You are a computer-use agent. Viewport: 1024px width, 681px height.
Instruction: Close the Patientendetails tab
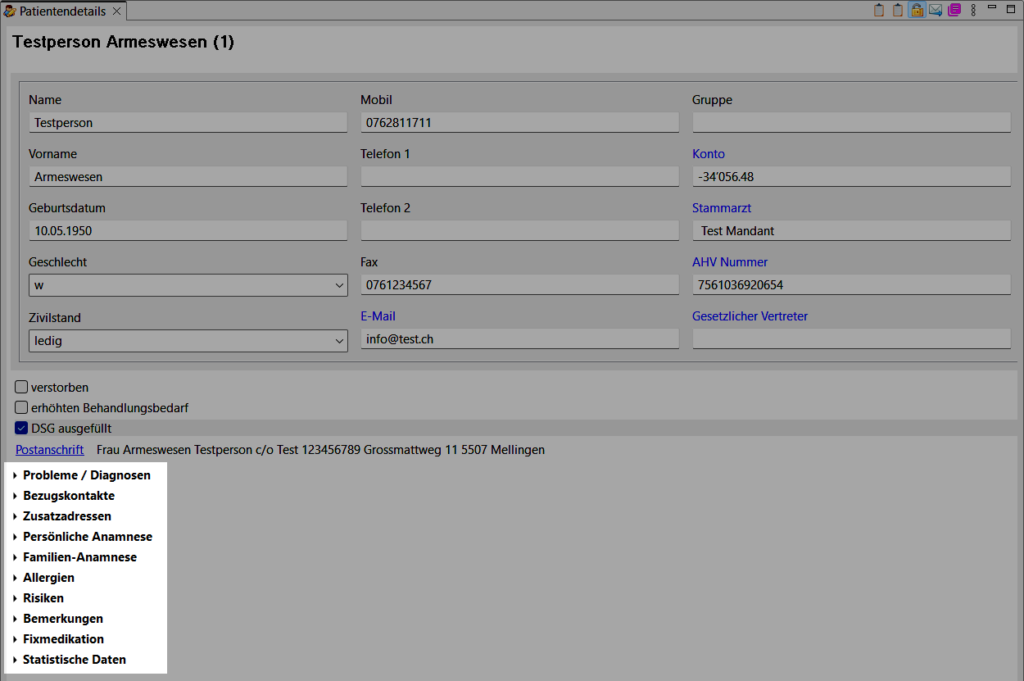[x=116, y=11]
